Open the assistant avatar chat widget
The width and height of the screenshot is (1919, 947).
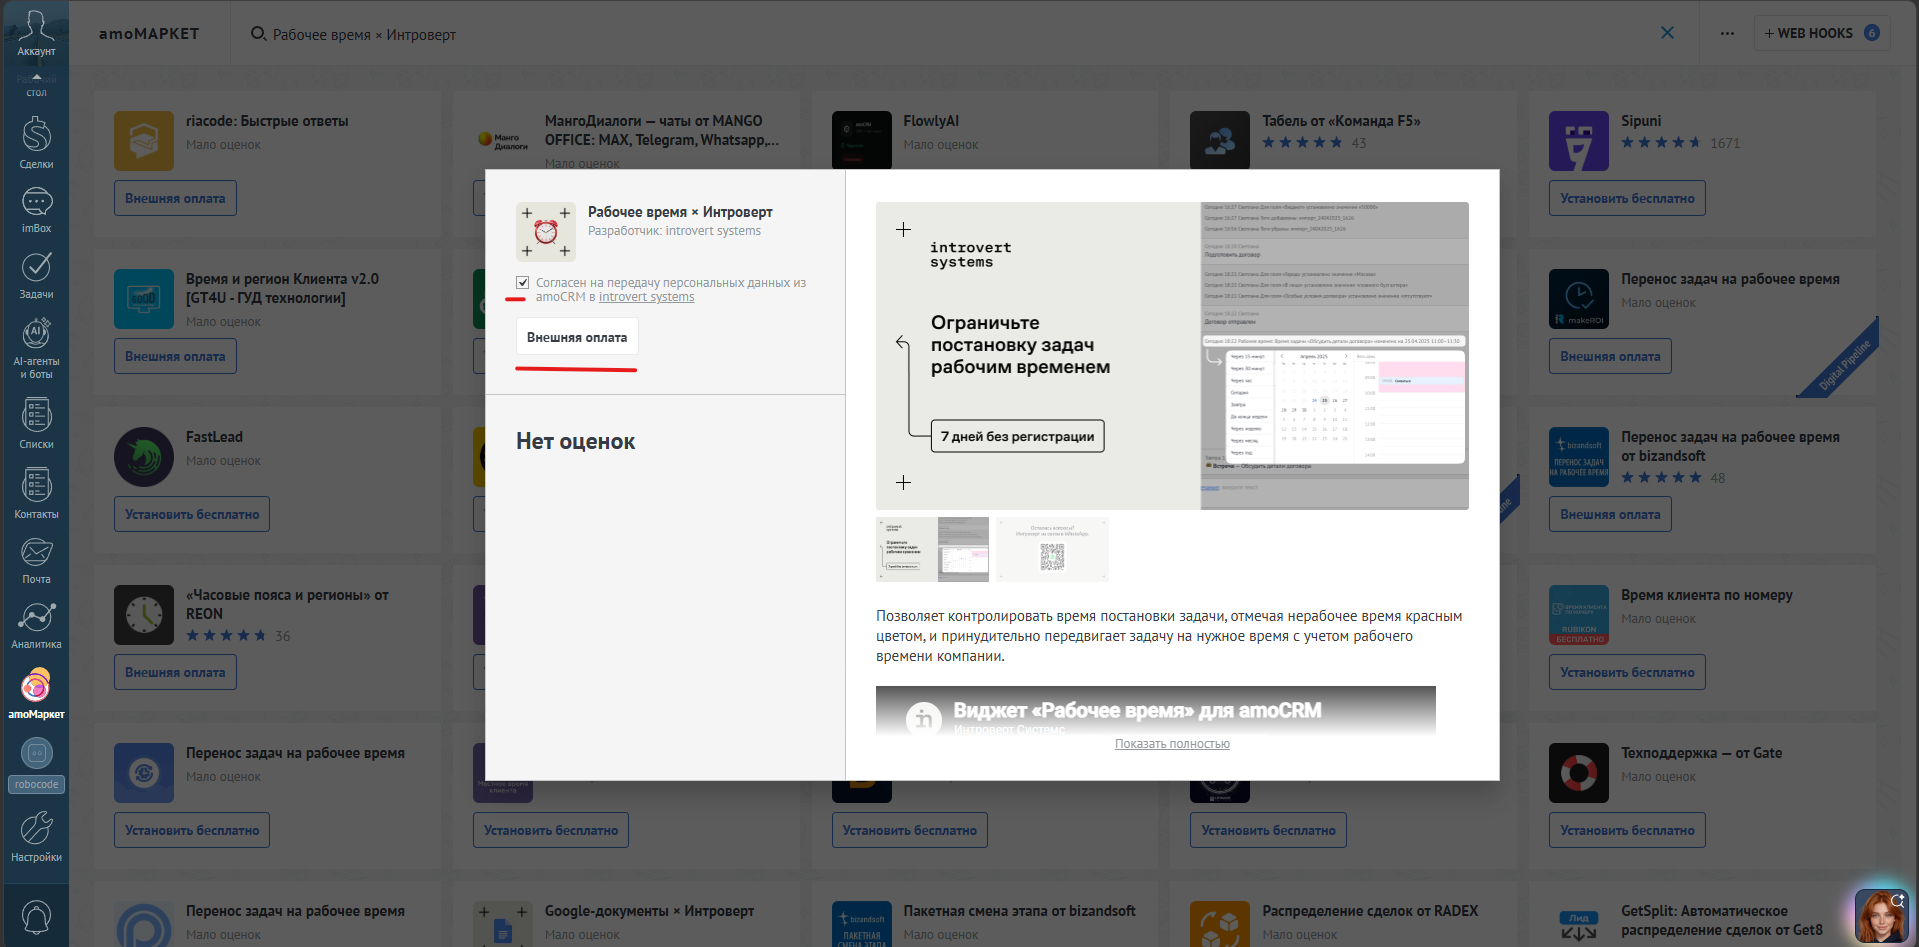[1880, 915]
